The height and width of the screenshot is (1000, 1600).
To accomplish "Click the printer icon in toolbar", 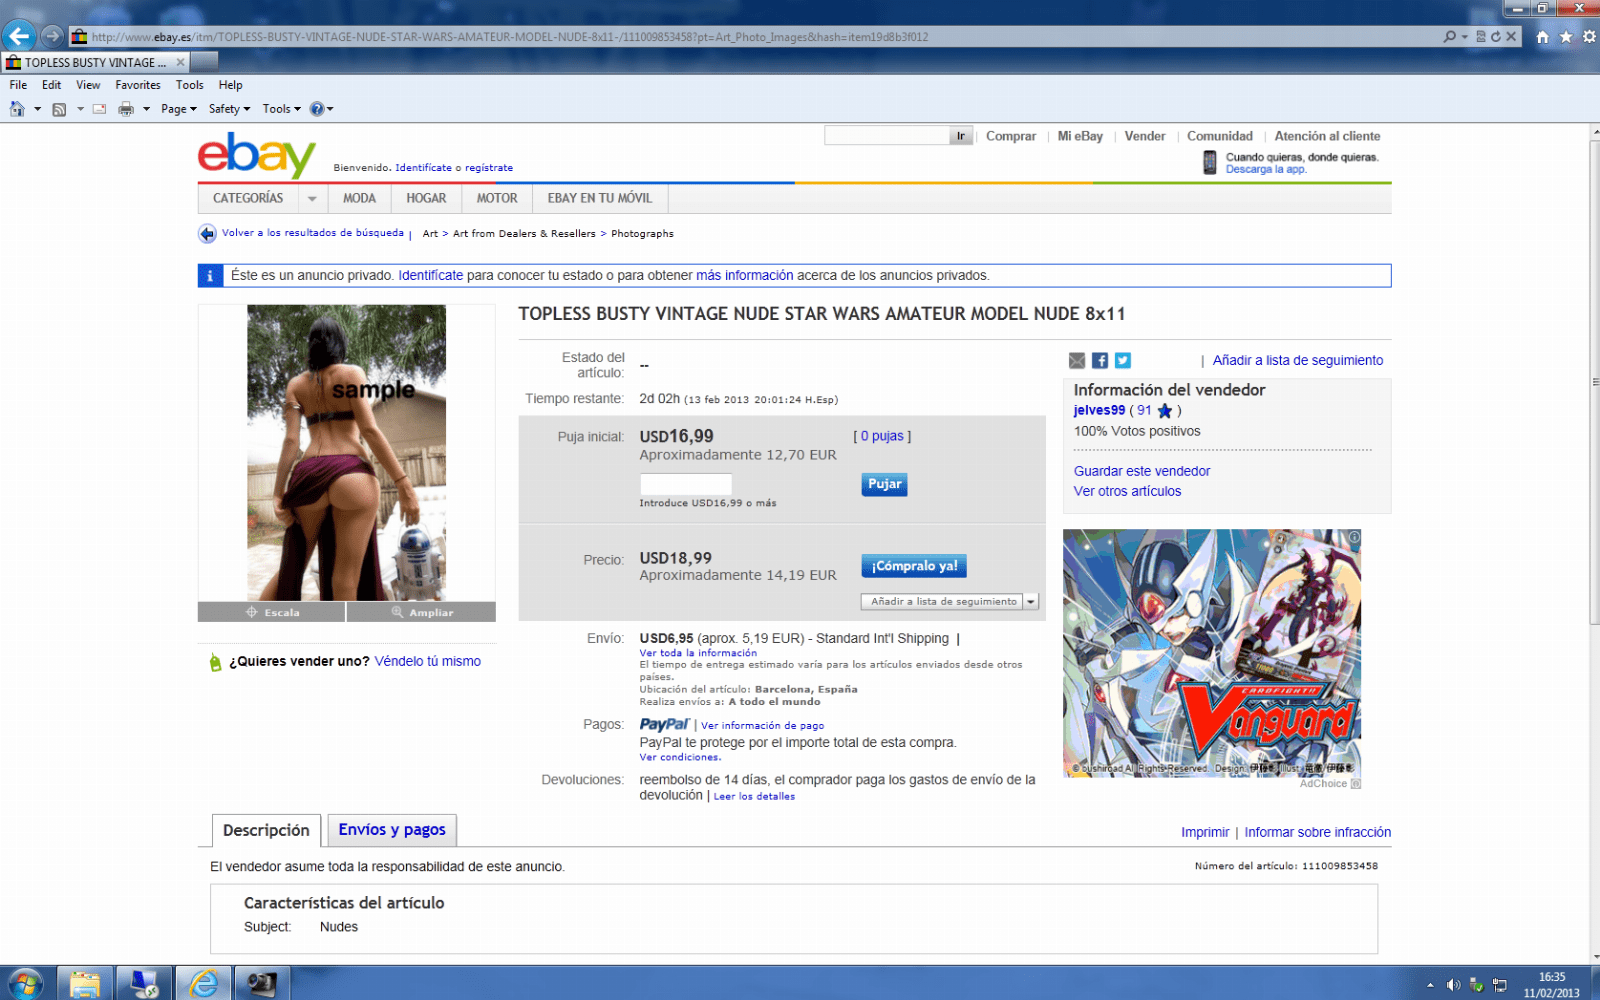I will [x=126, y=109].
